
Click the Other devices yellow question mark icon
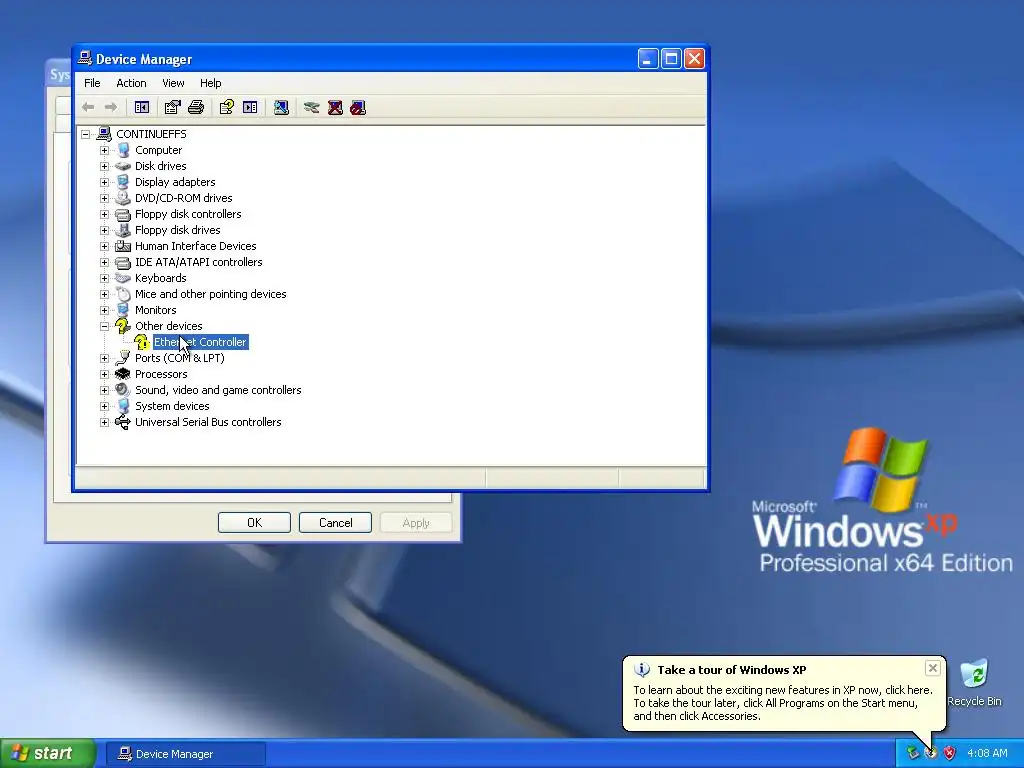pos(123,325)
